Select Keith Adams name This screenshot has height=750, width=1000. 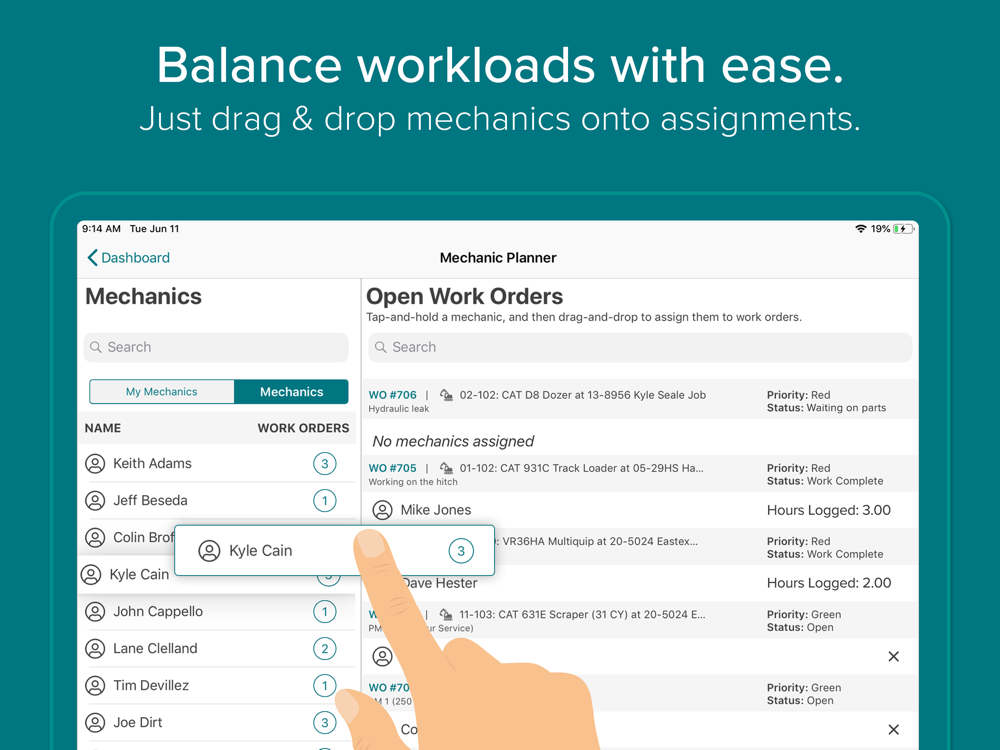click(x=152, y=464)
